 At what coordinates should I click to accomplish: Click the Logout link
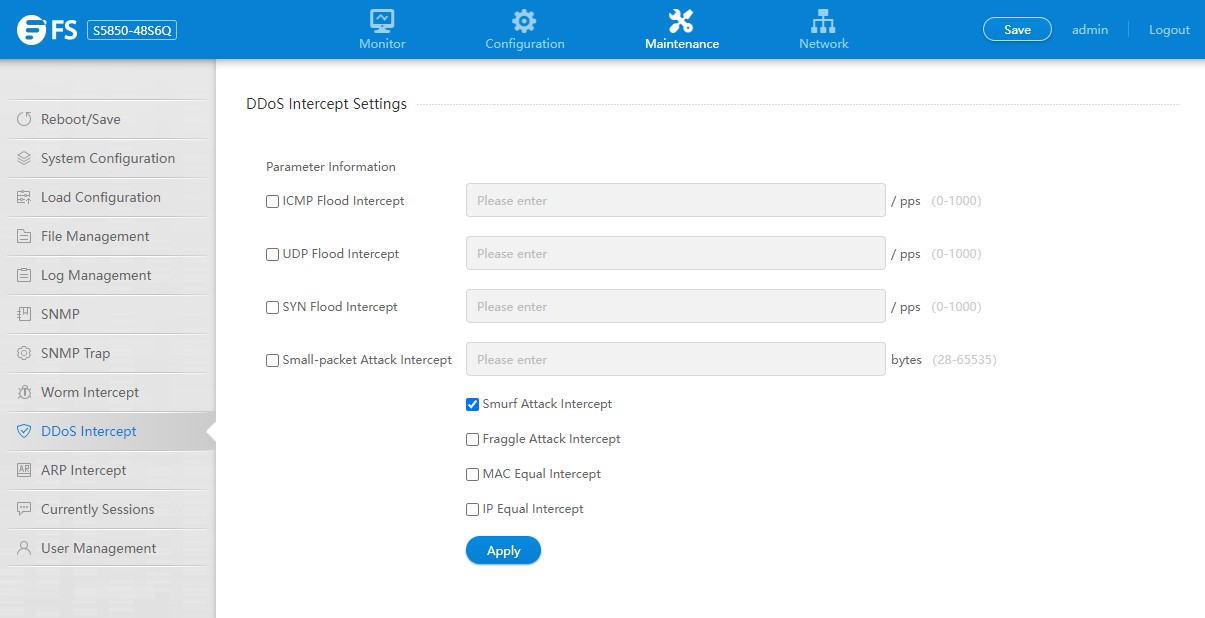click(x=1169, y=30)
